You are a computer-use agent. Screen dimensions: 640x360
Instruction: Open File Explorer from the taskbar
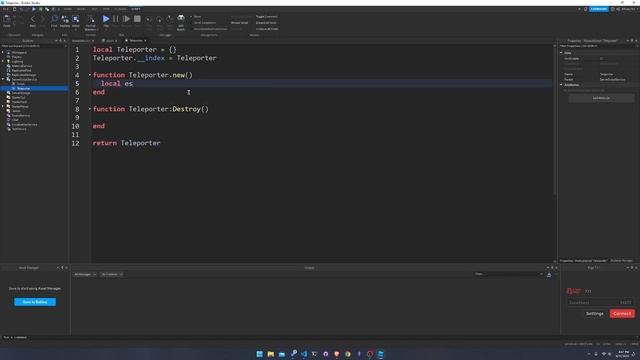pos(271,354)
